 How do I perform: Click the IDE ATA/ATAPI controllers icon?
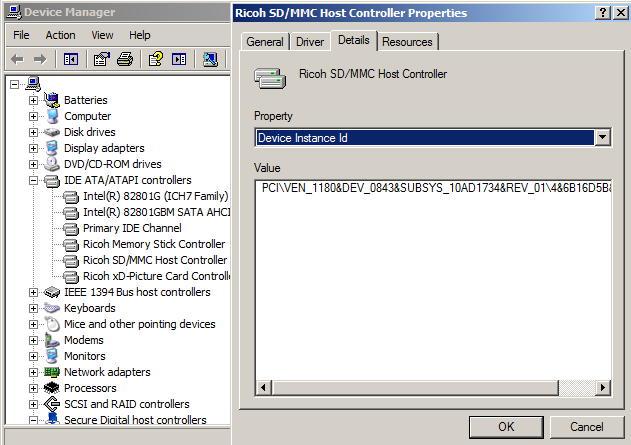(52, 181)
